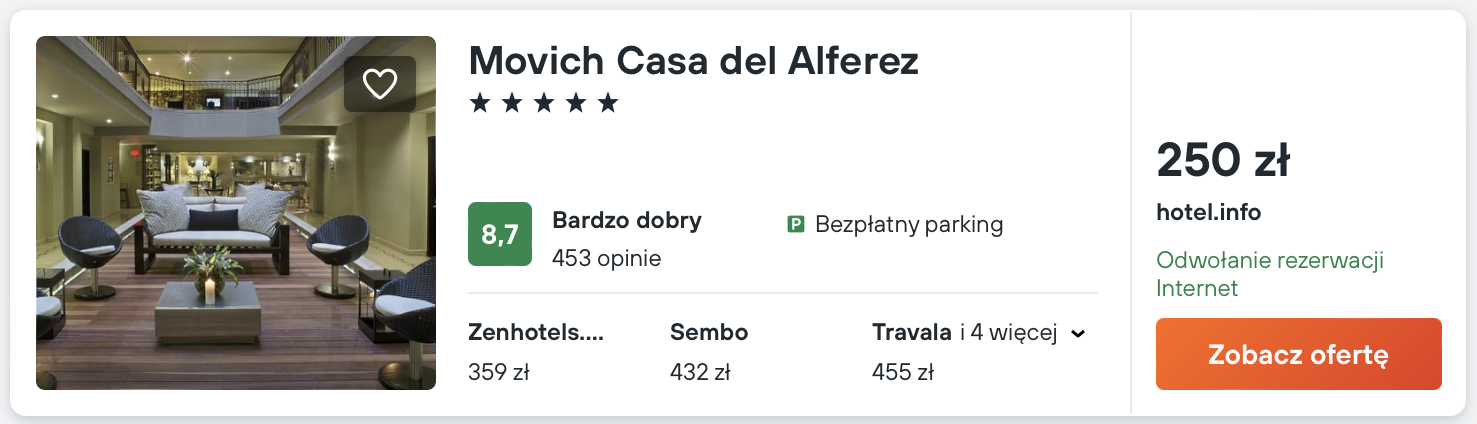
Task: Click the hotel.info provider name
Action: click(x=1208, y=212)
